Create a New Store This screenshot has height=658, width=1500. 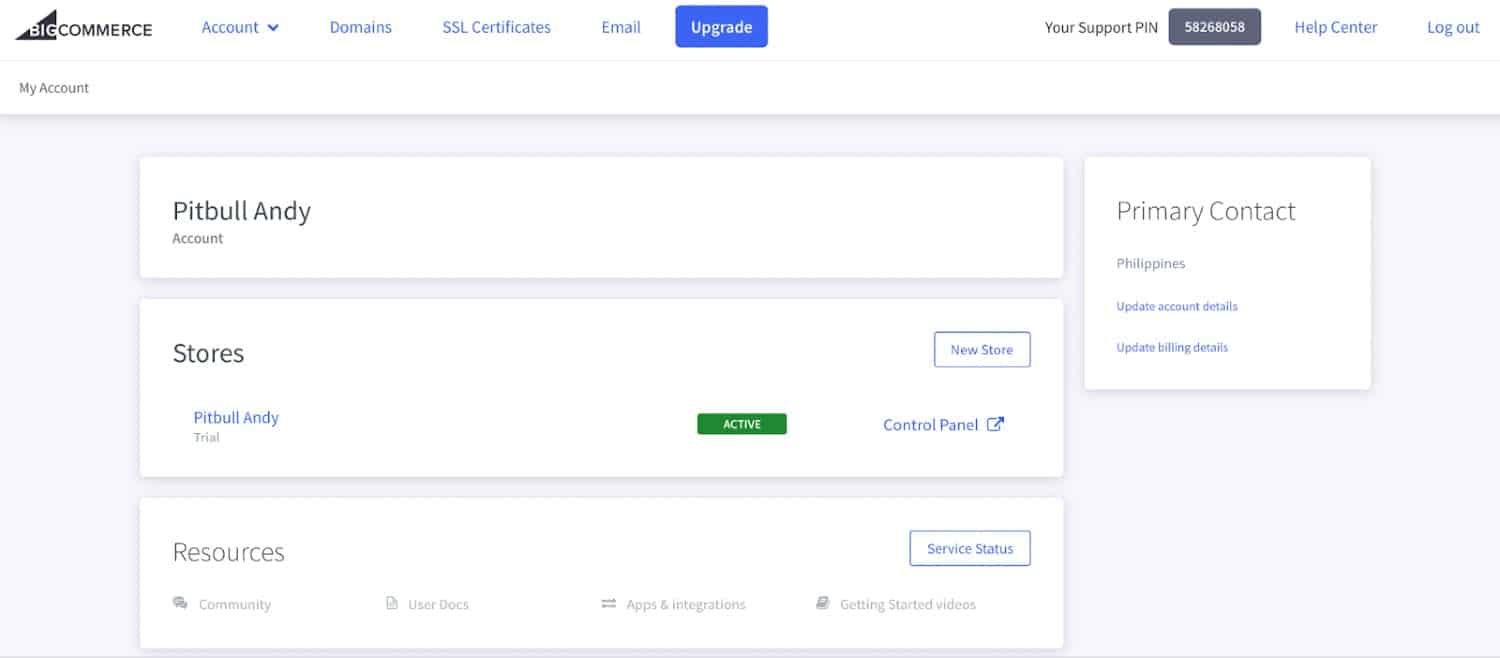tap(982, 349)
